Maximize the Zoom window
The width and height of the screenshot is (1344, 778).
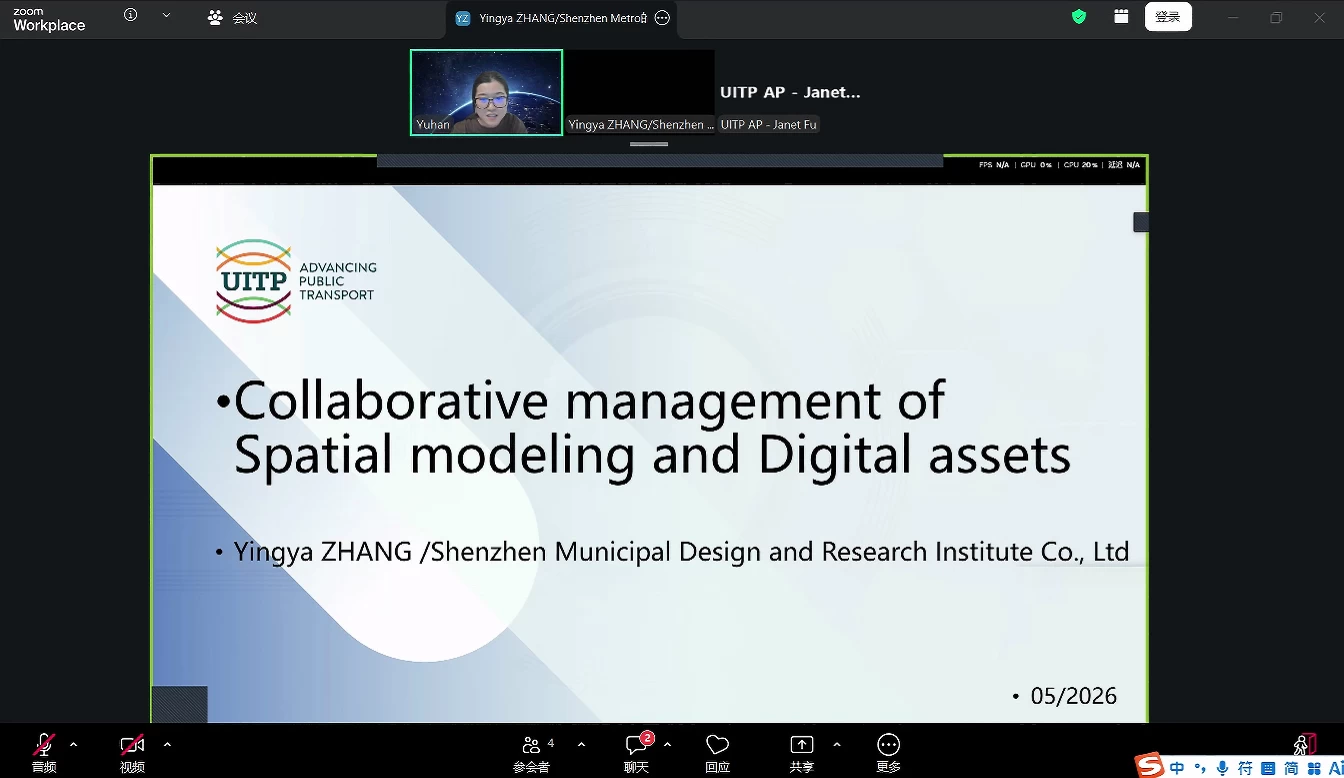tap(1276, 17)
